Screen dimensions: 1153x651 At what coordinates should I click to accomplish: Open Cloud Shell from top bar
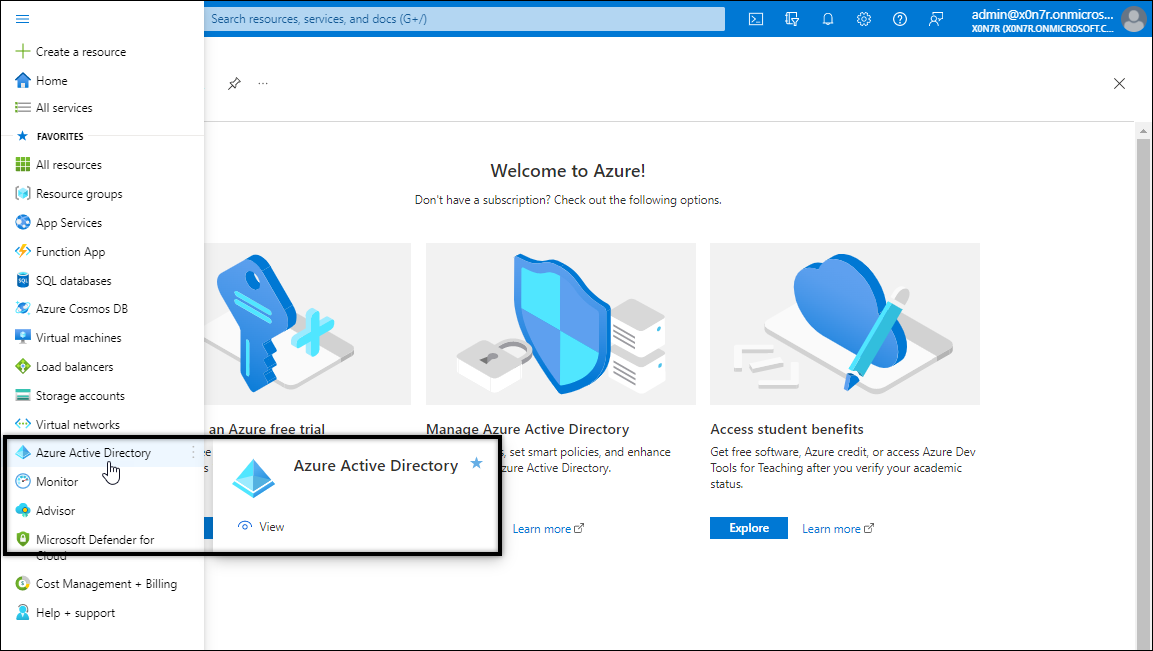pyautogui.click(x=756, y=19)
